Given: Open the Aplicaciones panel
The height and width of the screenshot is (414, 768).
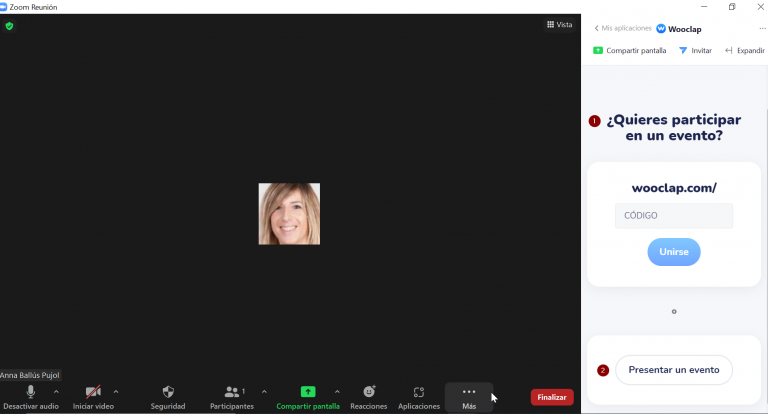Looking at the screenshot, I should pos(419,397).
